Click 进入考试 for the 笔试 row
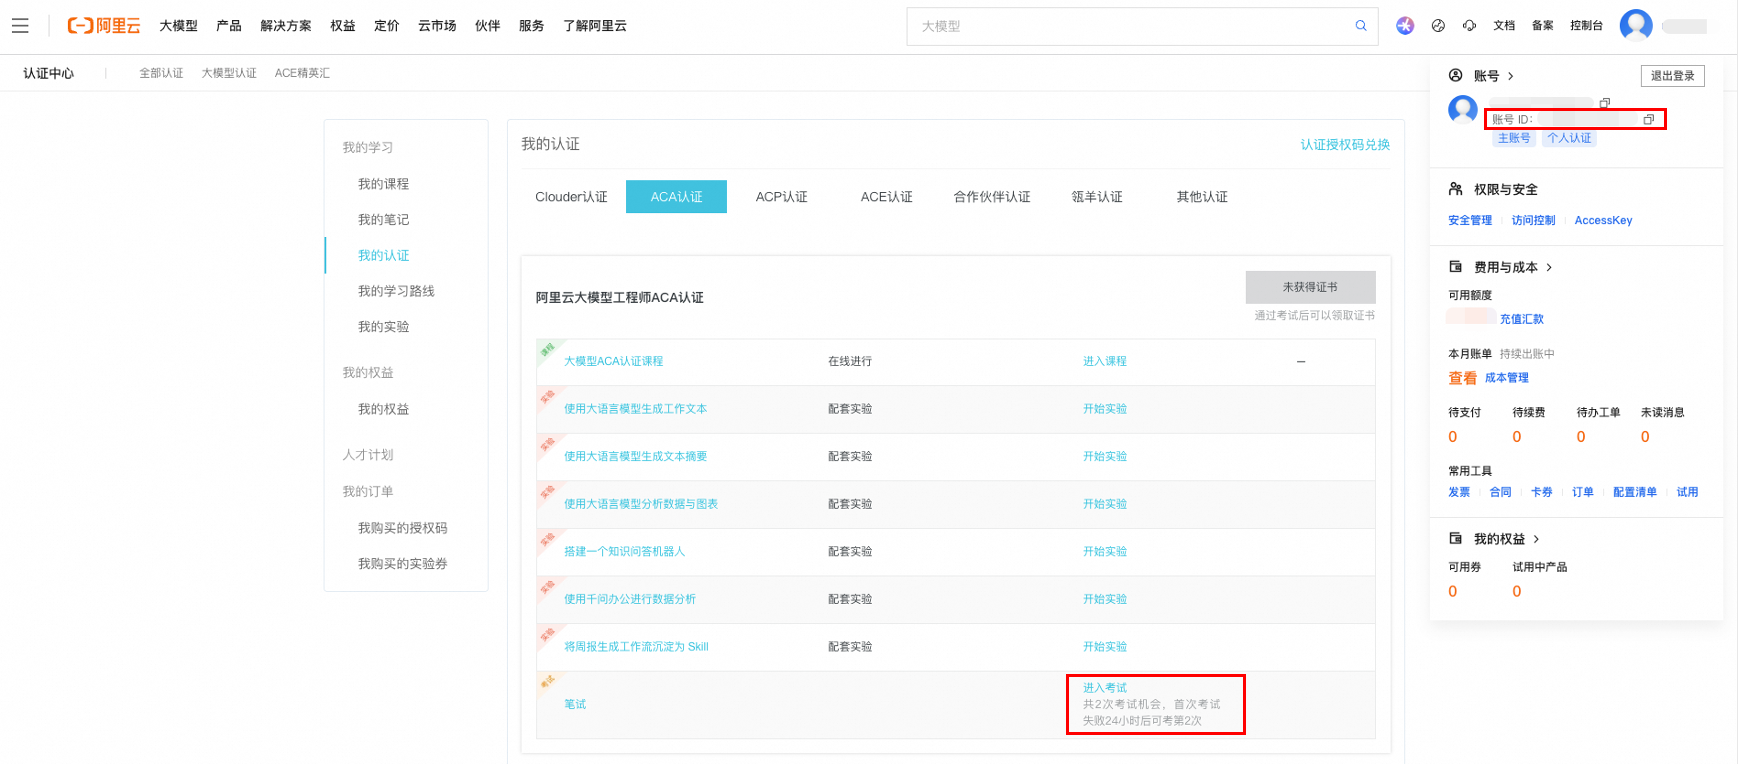The height and width of the screenshot is (764, 1738). (1105, 688)
